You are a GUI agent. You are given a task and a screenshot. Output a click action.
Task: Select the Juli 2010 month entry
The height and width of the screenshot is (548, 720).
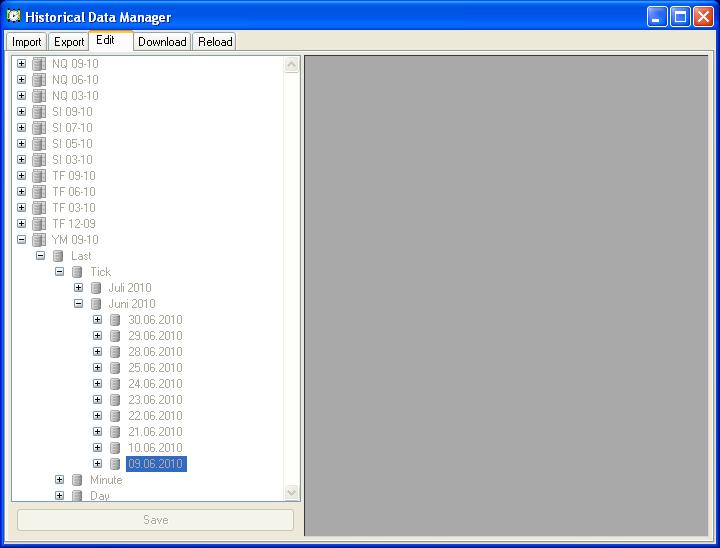(130, 288)
